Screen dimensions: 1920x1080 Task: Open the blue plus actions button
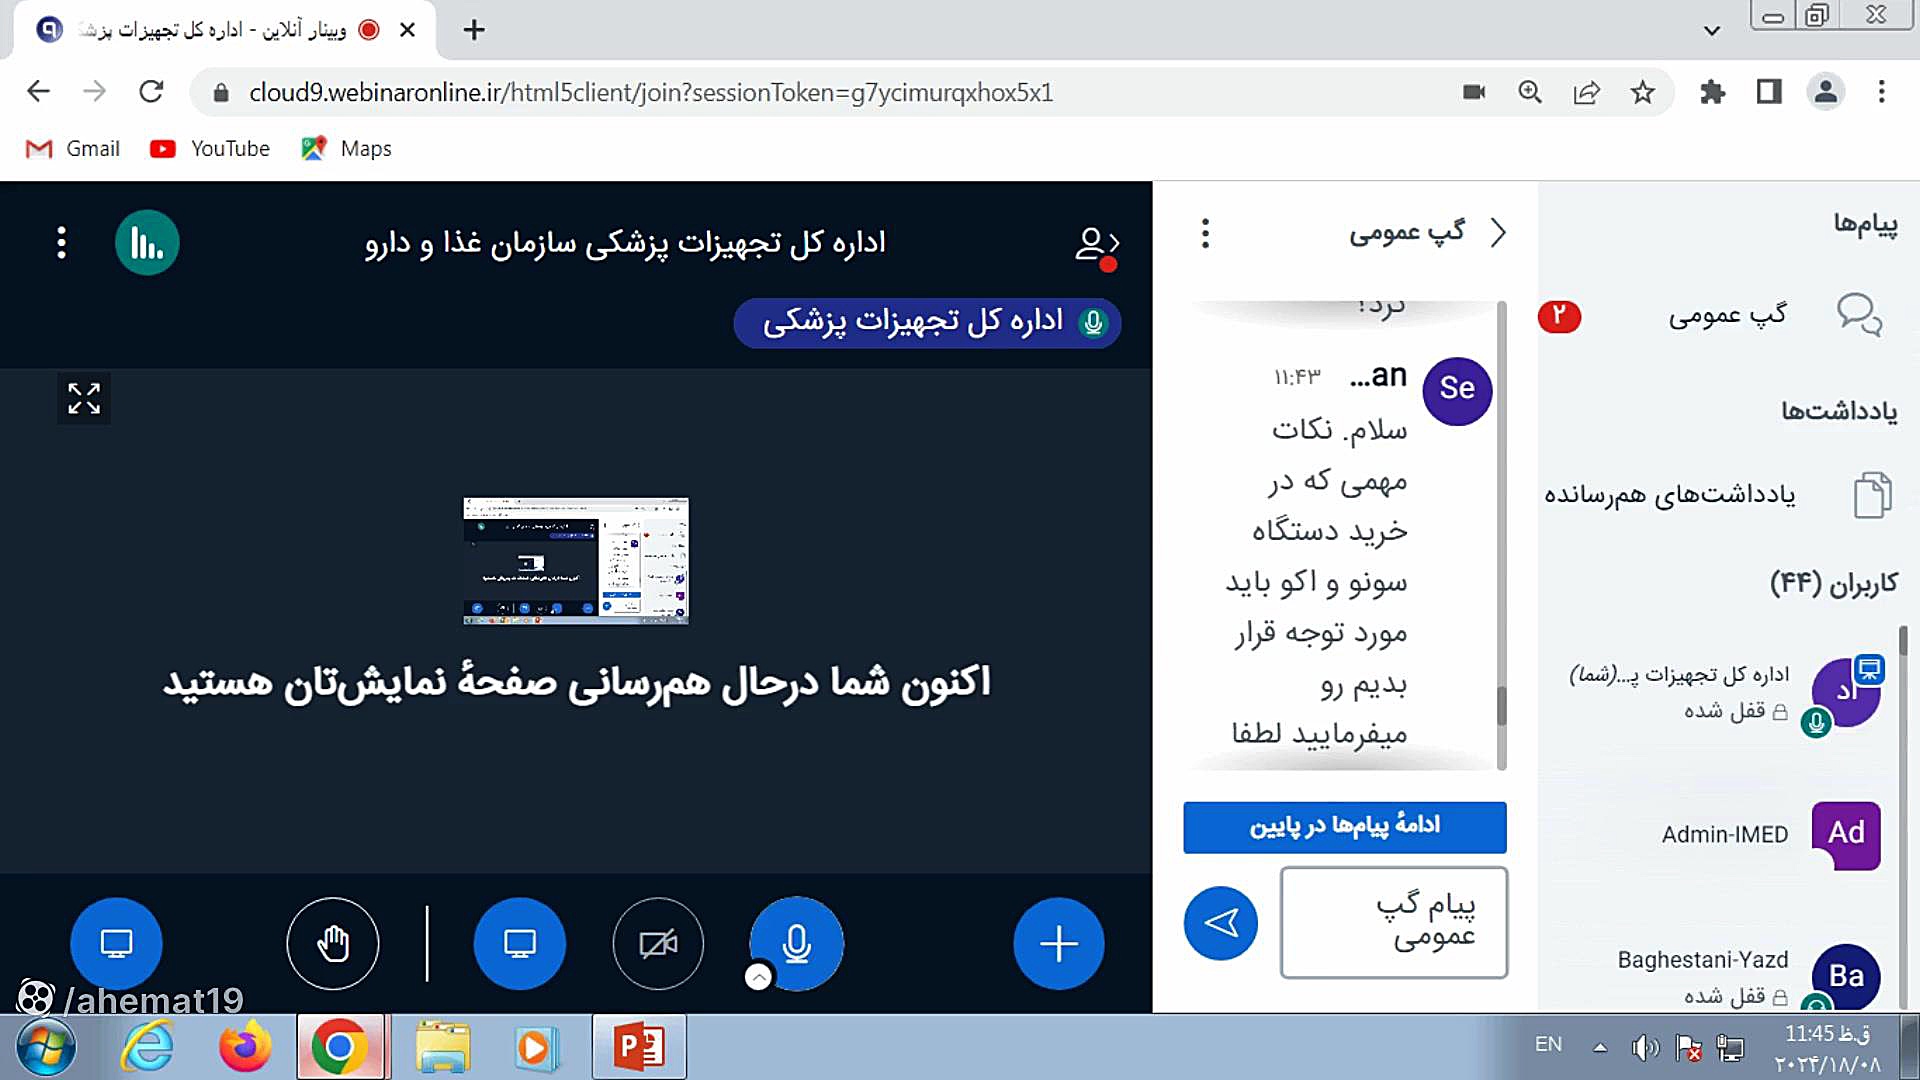coord(1058,943)
